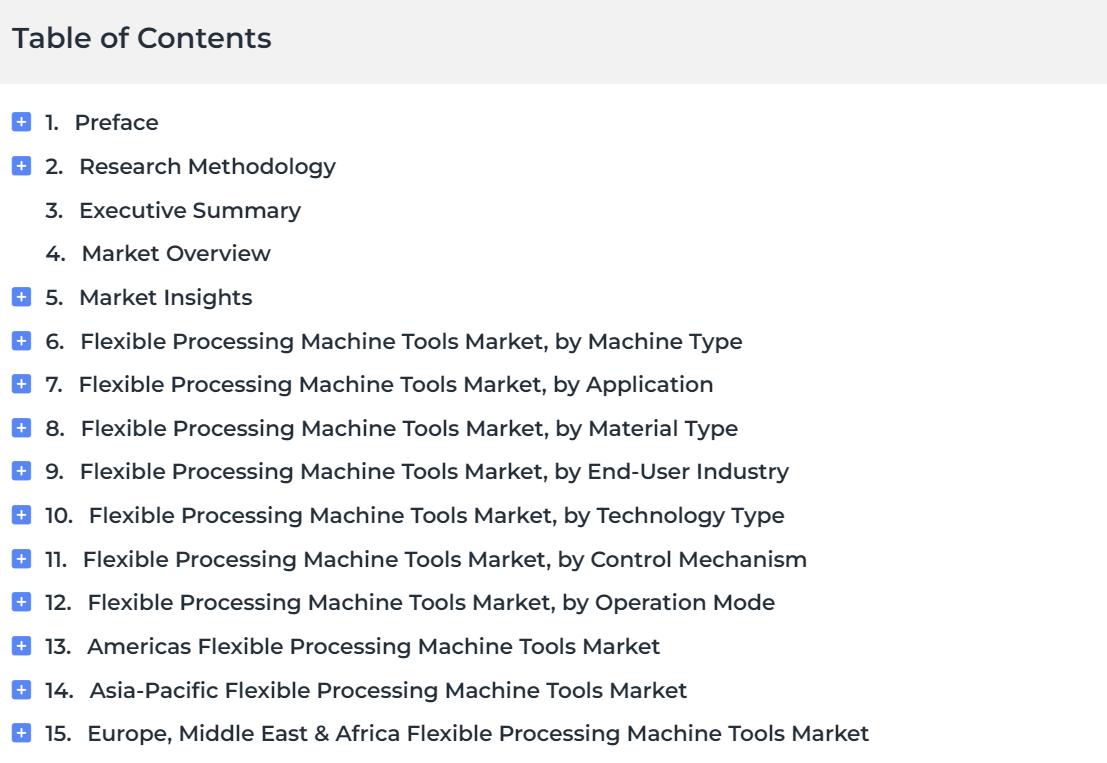
Task: Expand Research Methodology with its plus icon
Action: (21, 166)
